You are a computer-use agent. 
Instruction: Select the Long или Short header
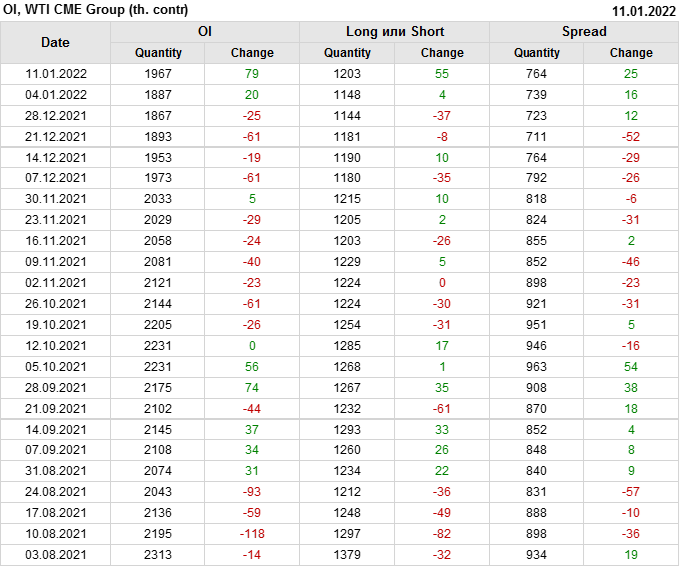point(394,31)
